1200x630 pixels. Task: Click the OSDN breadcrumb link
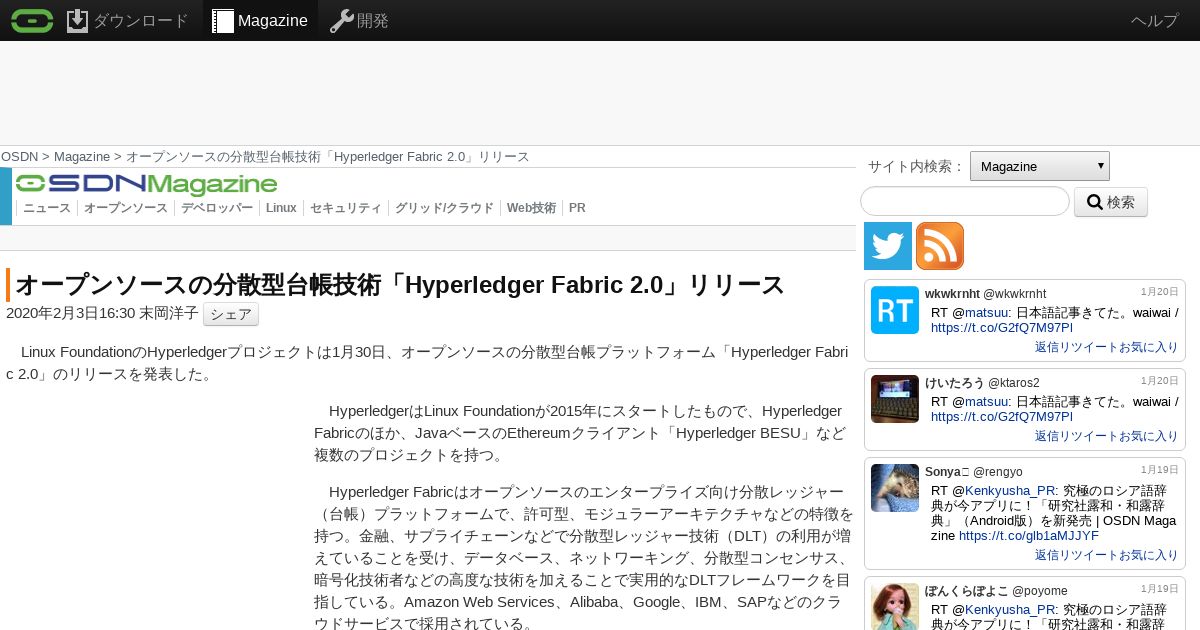20,157
